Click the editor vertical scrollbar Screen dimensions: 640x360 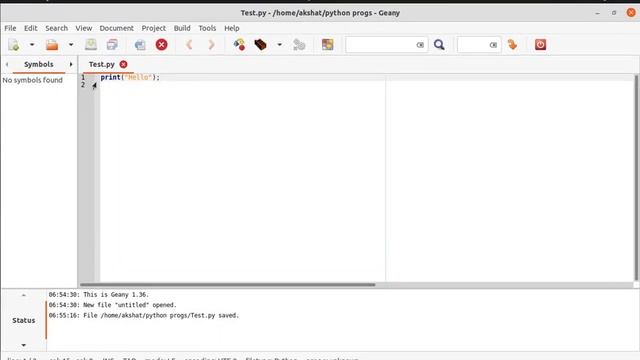coord(636,178)
